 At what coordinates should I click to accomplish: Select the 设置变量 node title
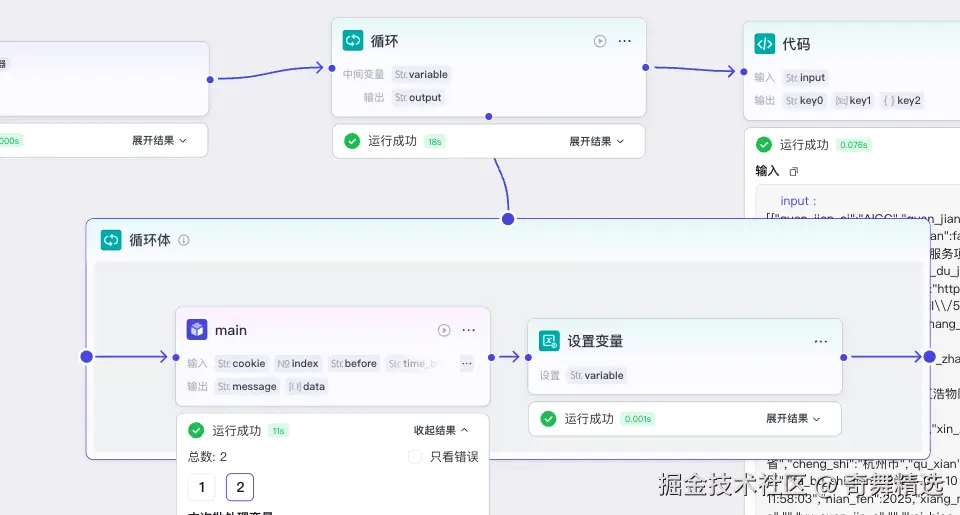pos(595,341)
